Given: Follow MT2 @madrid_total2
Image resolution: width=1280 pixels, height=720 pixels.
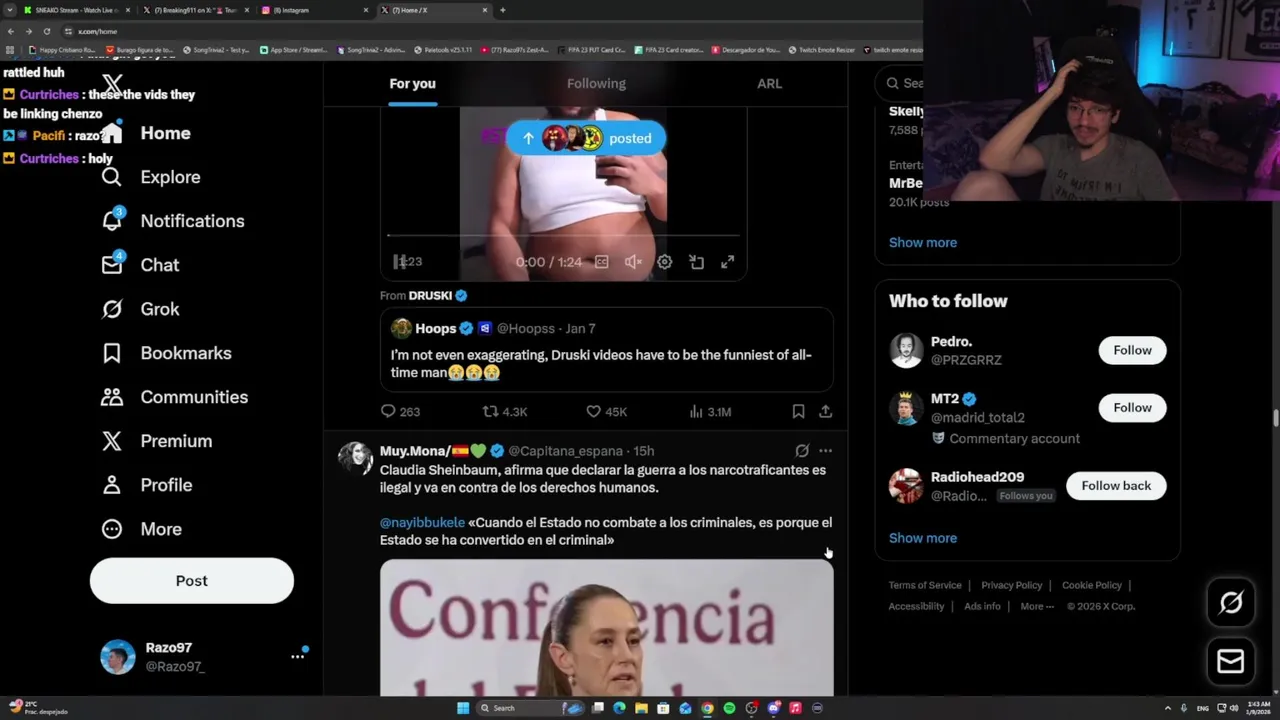Looking at the screenshot, I should [1133, 407].
